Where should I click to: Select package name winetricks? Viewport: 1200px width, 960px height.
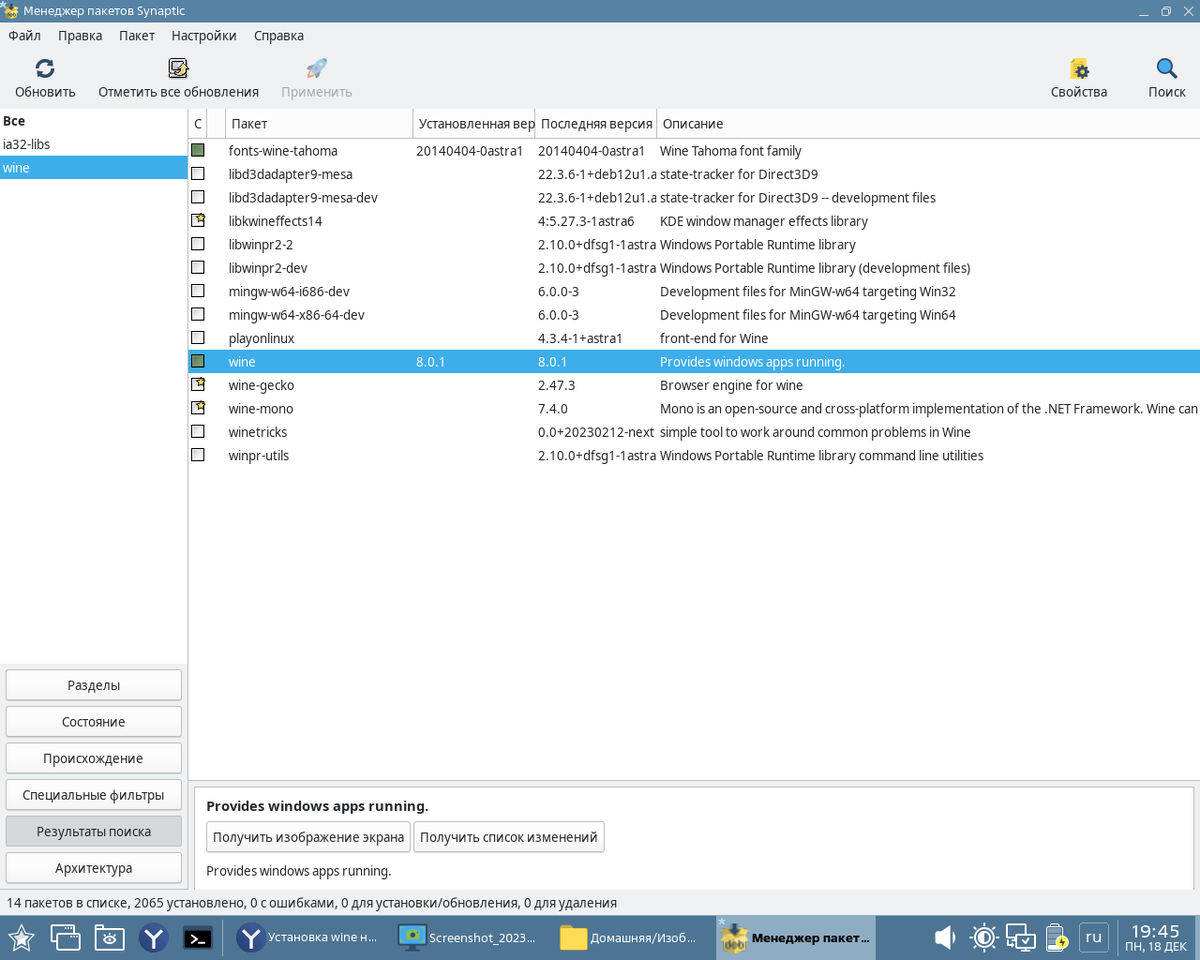(257, 432)
